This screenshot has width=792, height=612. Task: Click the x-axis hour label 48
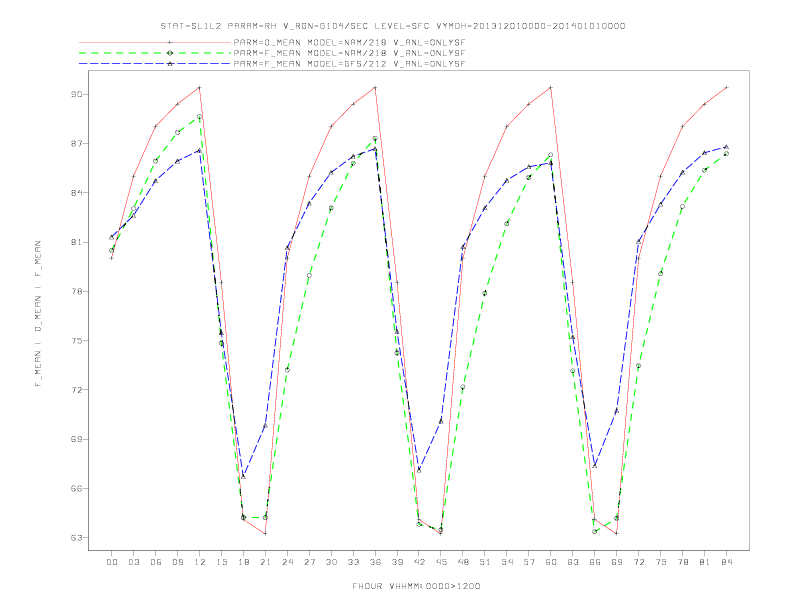click(463, 562)
